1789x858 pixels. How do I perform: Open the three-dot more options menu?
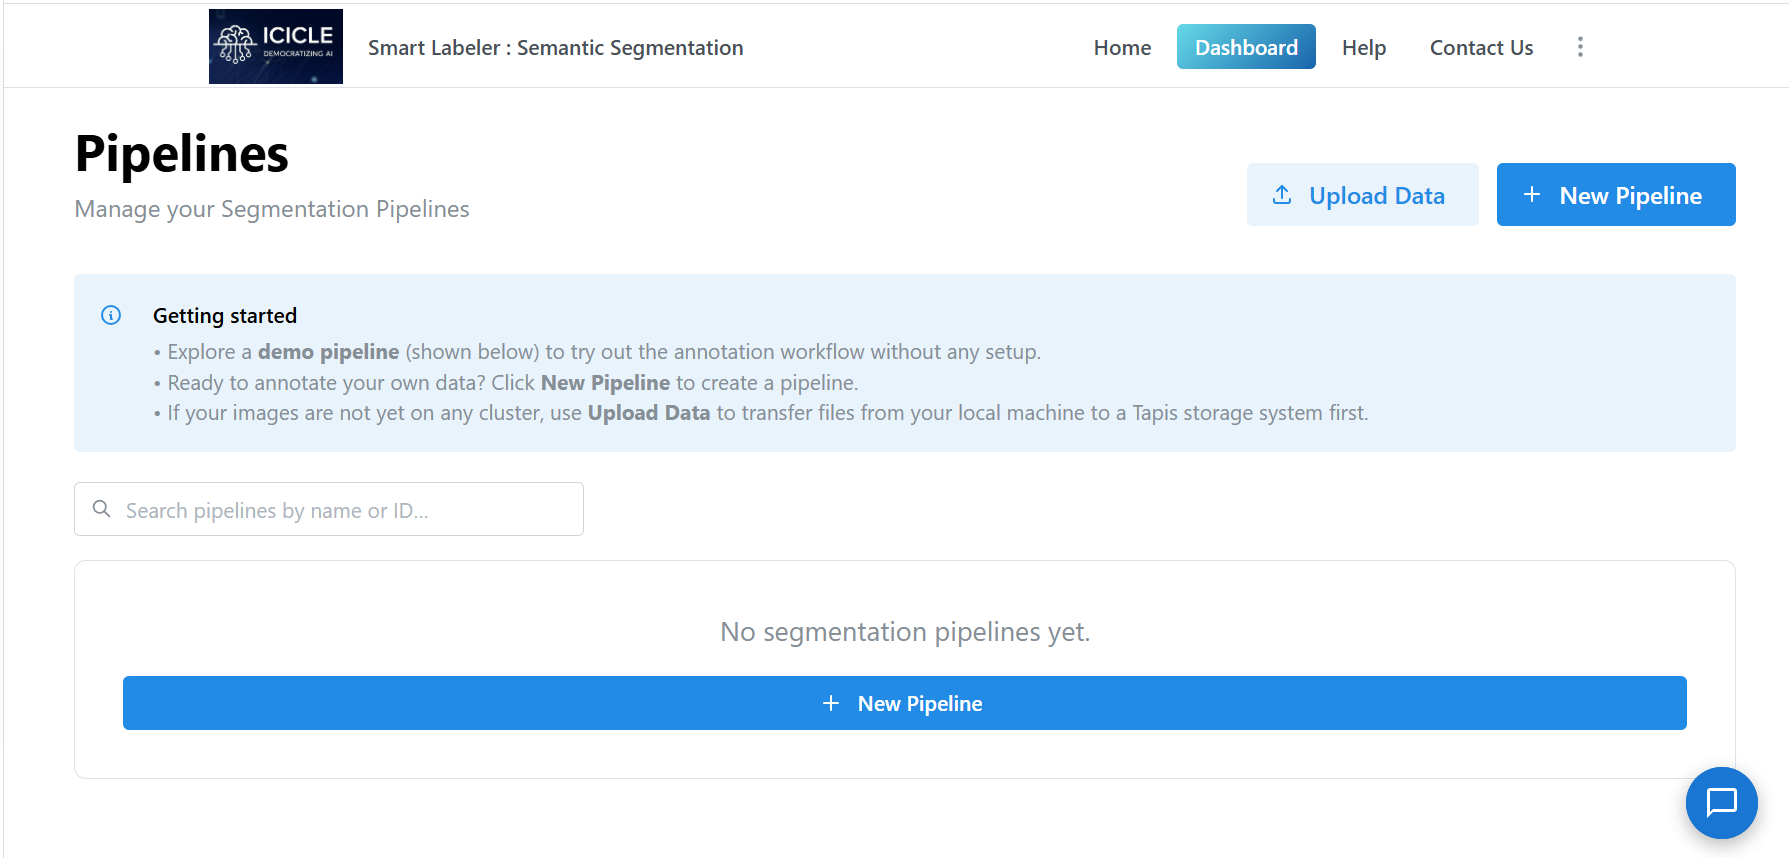point(1580,47)
